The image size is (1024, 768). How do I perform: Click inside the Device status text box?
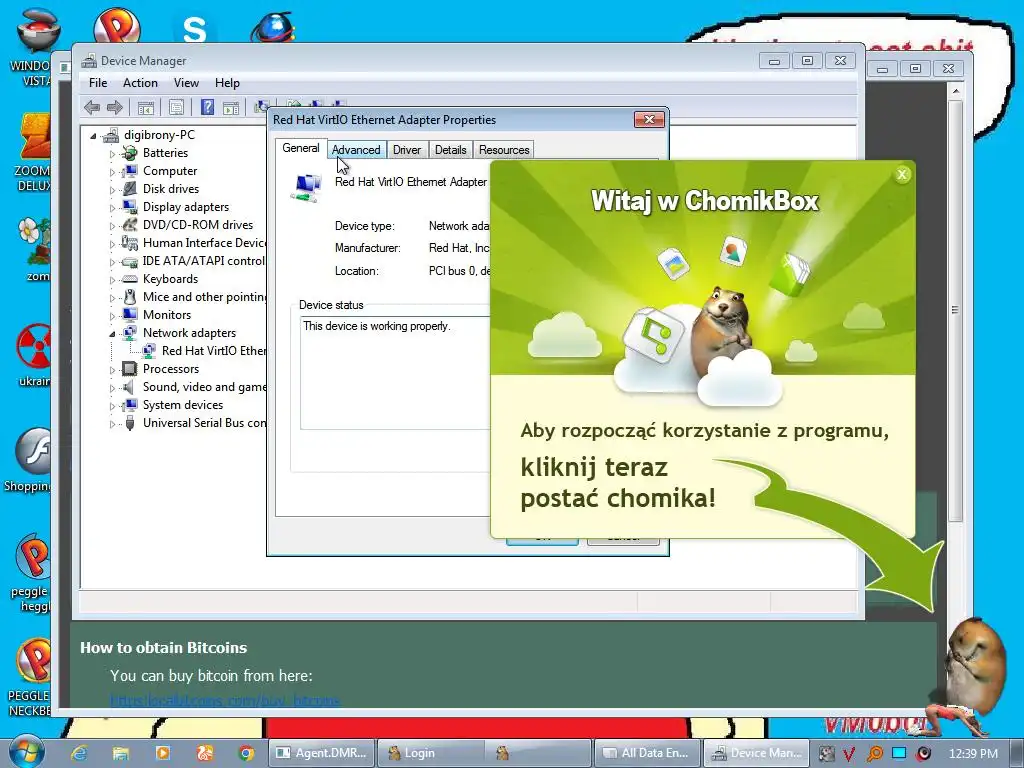coord(394,373)
